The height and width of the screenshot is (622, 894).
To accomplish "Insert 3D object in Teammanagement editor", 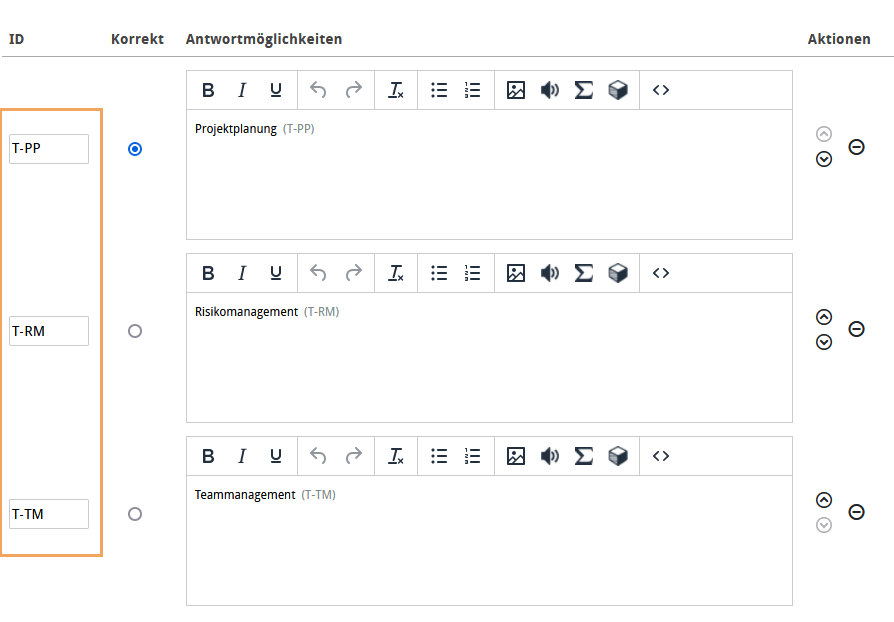I will pos(618,456).
